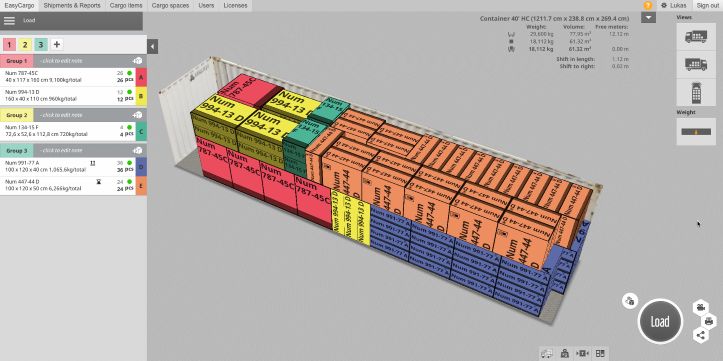Click the 36 pcs count for Num 991-77 A
The image size is (723, 361).
[x=125, y=170]
